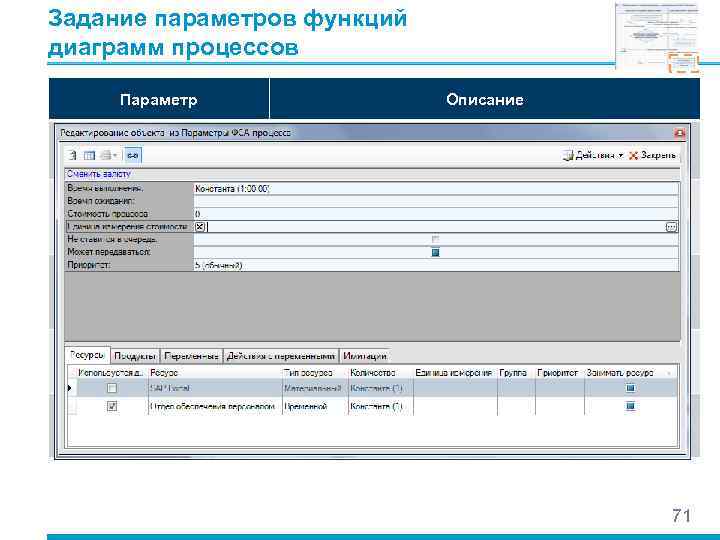Click the Единица измерения column header
The height and width of the screenshot is (540, 720).
(455, 373)
